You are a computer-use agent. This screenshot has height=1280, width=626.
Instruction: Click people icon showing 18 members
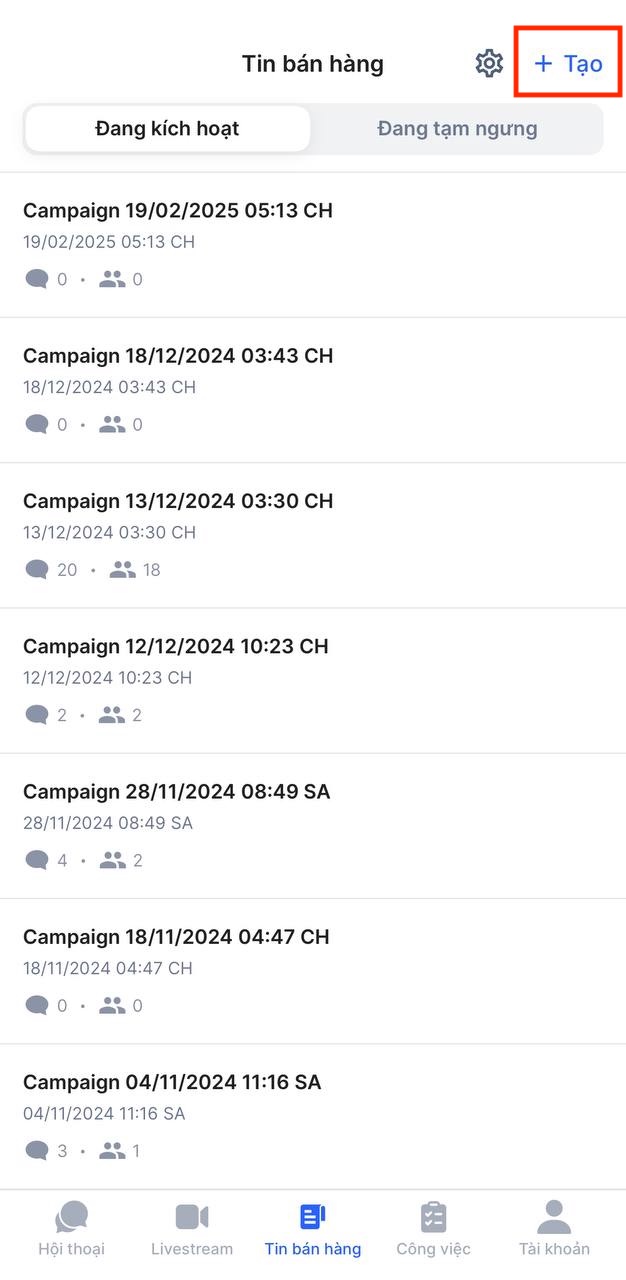[122, 570]
